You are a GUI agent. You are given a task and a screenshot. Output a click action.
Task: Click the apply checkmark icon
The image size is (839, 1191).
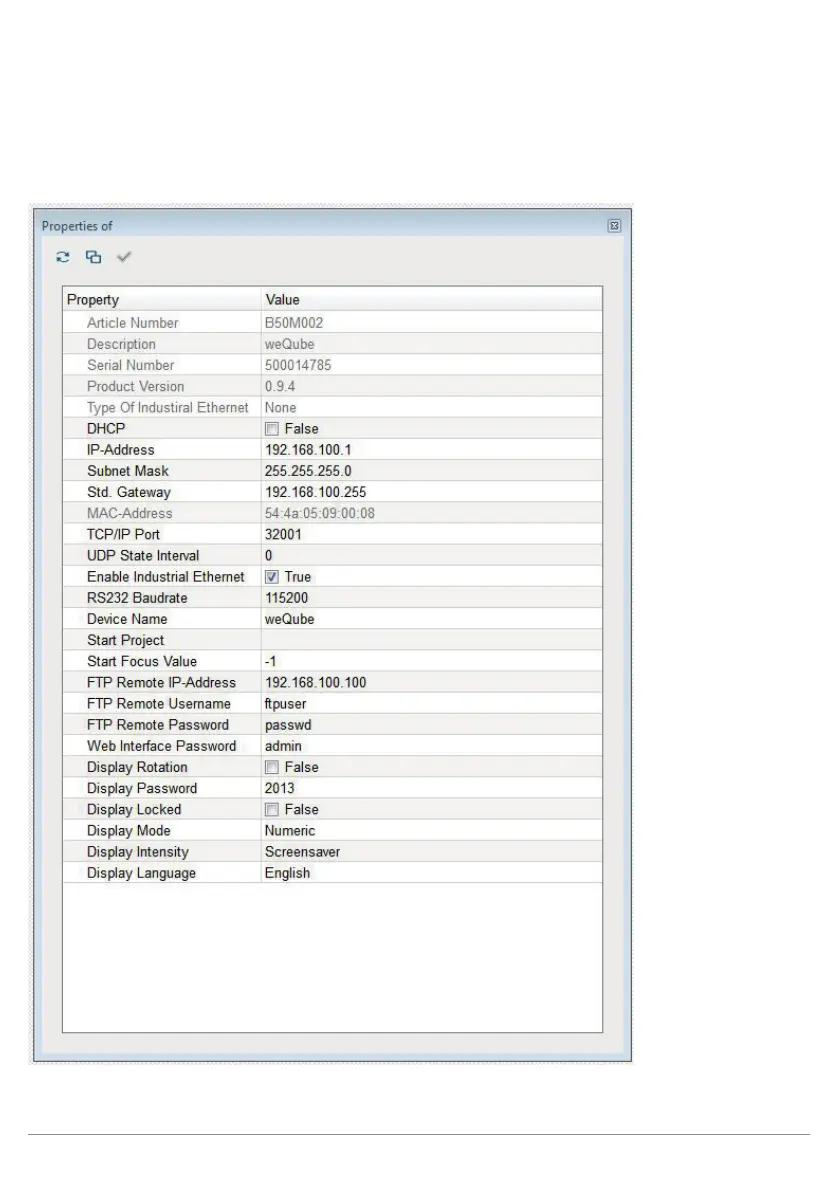[x=124, y=258]
